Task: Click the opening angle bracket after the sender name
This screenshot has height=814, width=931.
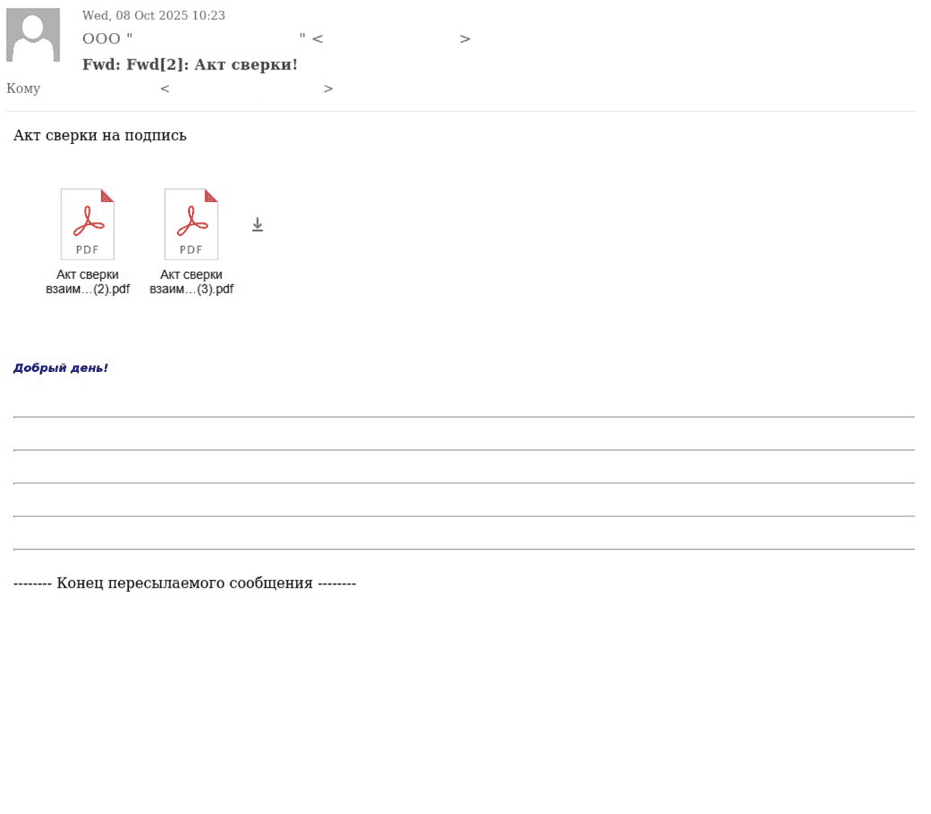Action: pyautogui.click(x=317, y=39)
